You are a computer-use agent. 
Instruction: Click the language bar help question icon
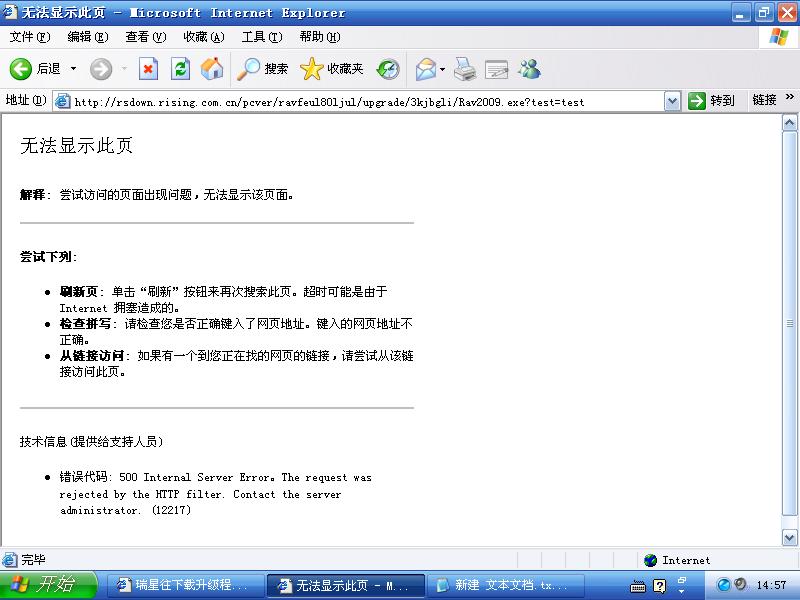point(660,586)
